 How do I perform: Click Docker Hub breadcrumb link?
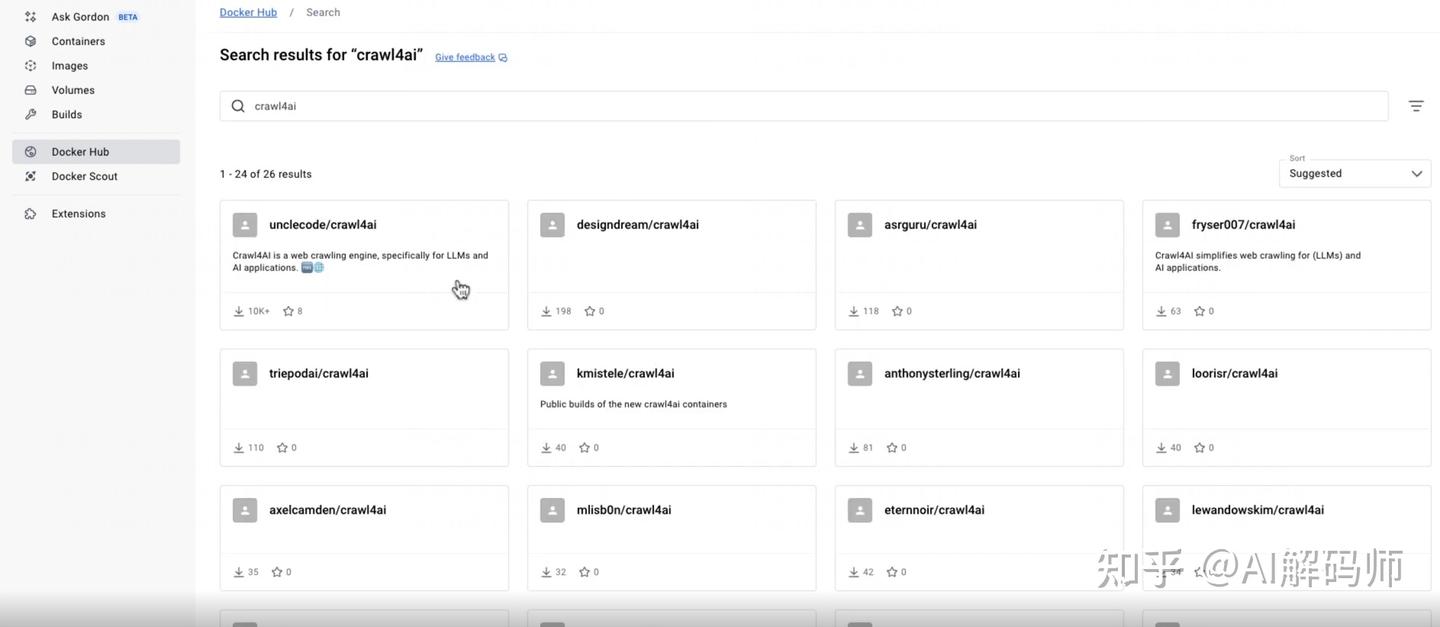tap(248, 12)
